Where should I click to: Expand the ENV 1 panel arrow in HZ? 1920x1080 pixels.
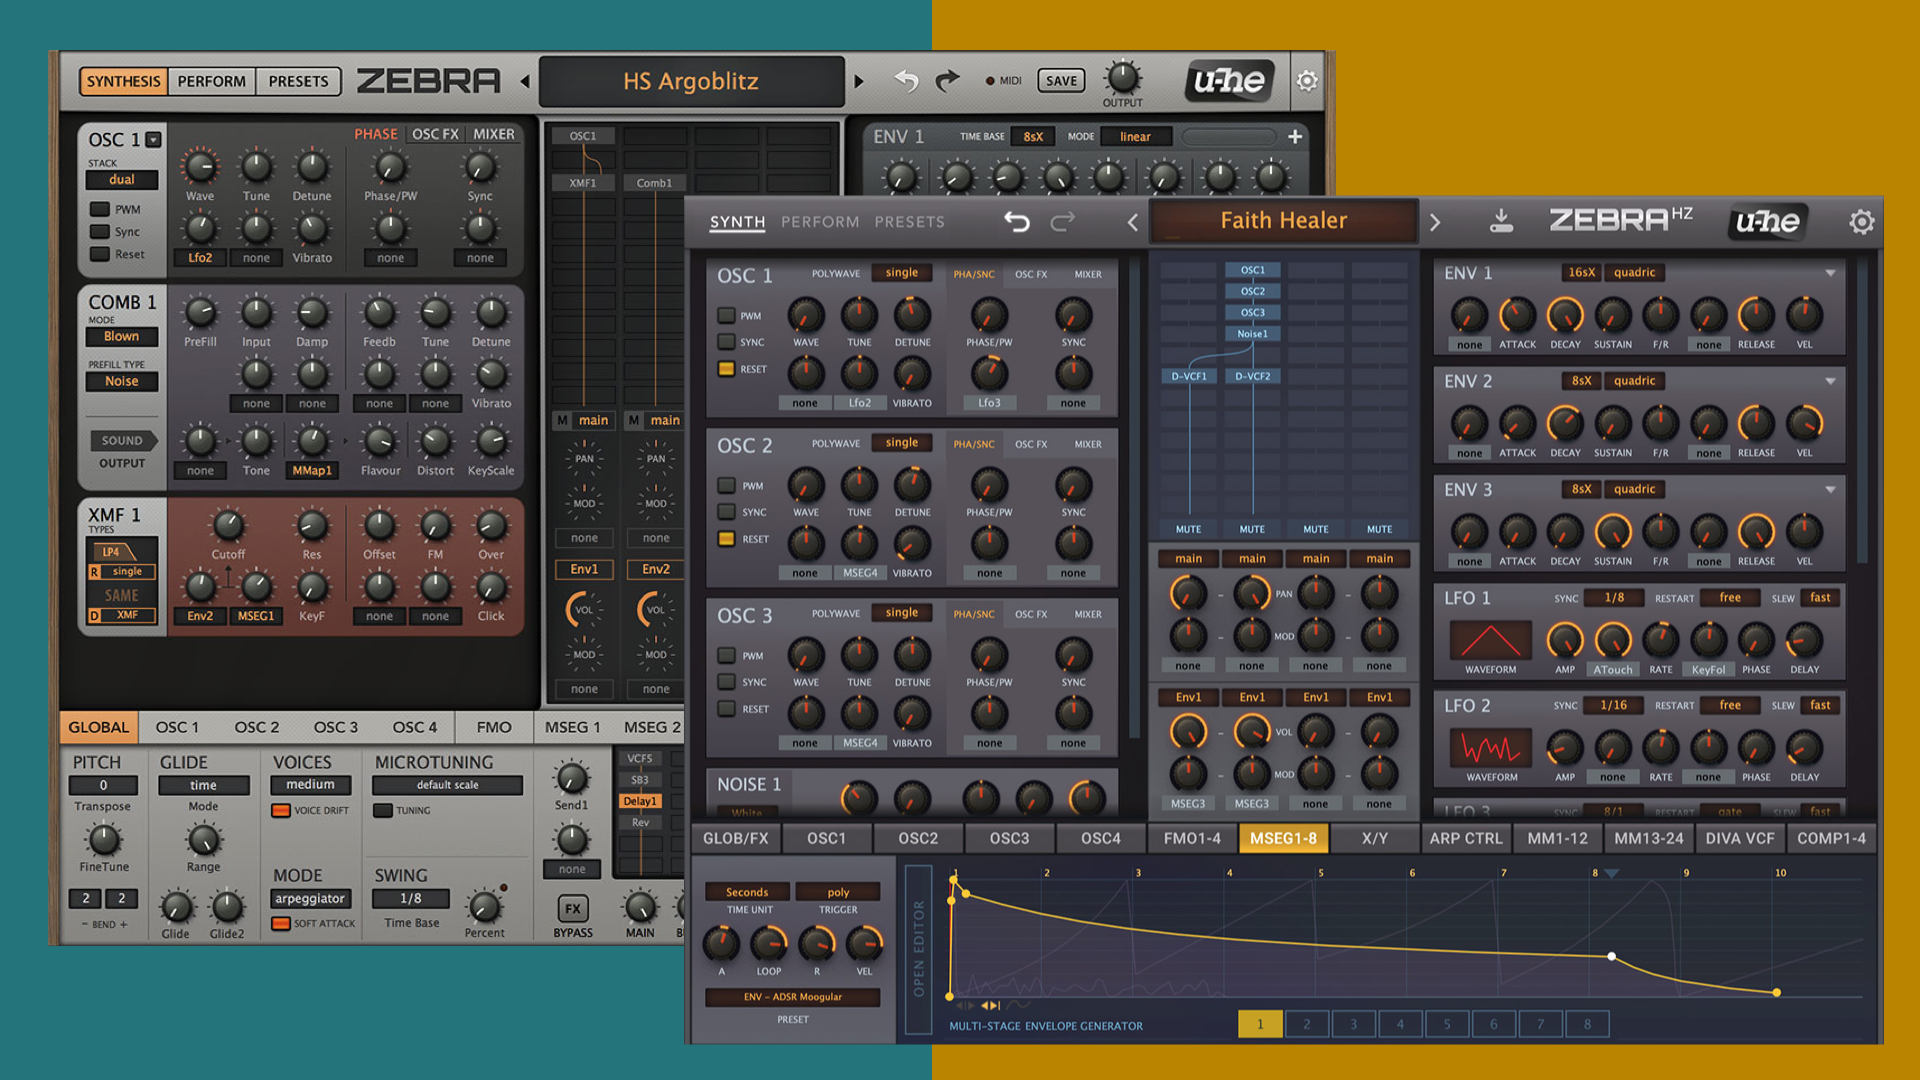[1830, 273]
